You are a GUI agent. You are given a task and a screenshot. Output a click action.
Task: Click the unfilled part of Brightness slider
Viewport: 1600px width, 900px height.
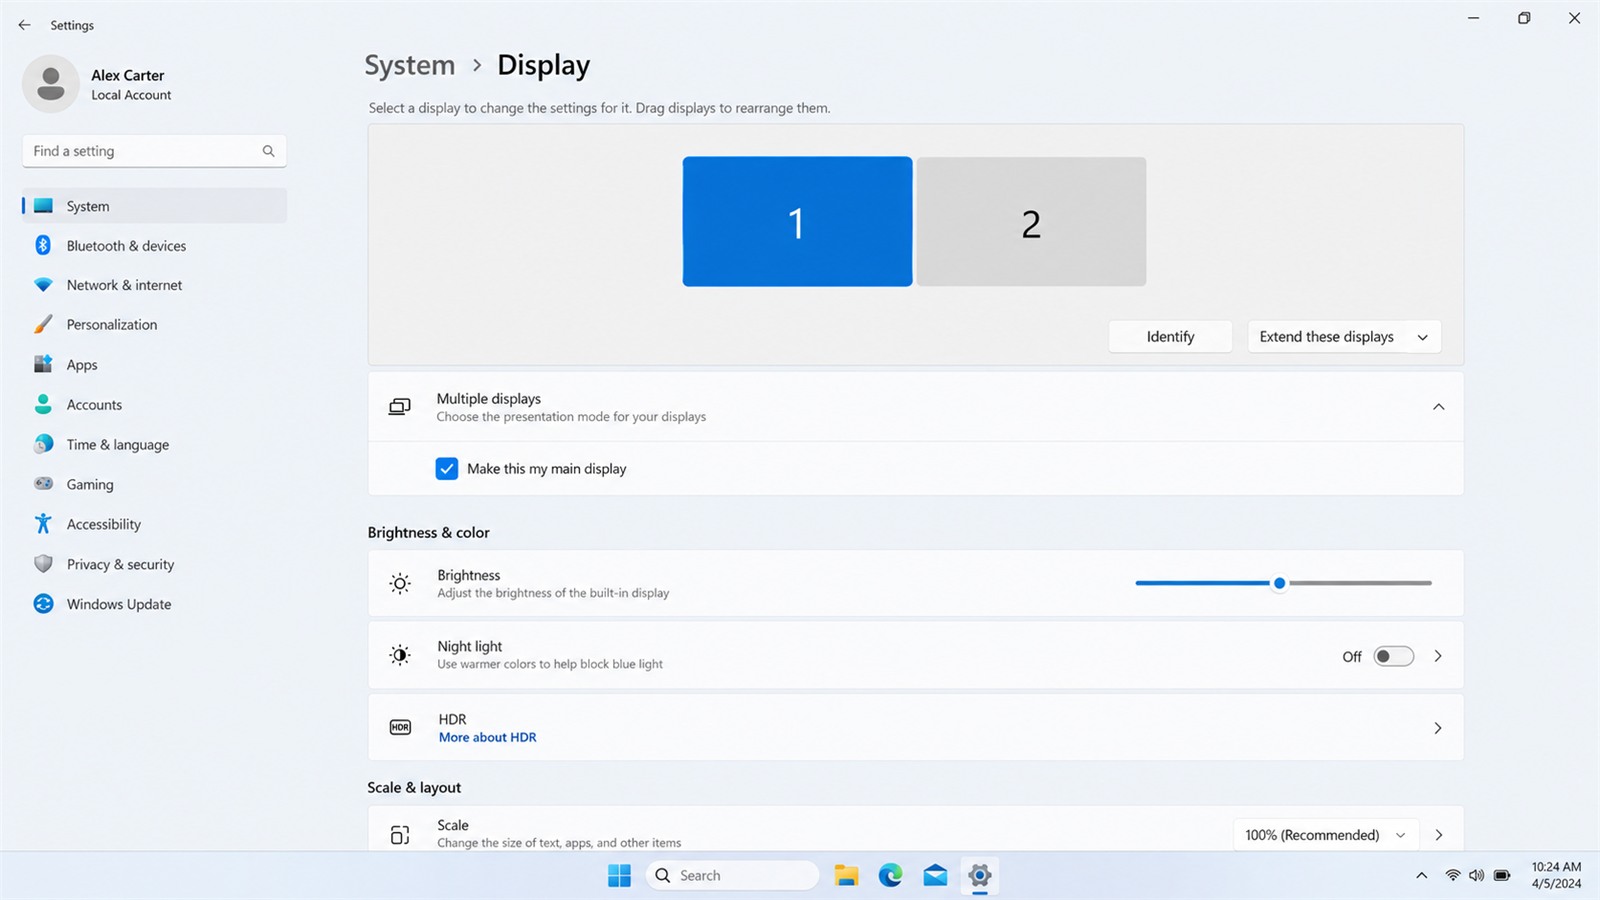coord(1360,583)
